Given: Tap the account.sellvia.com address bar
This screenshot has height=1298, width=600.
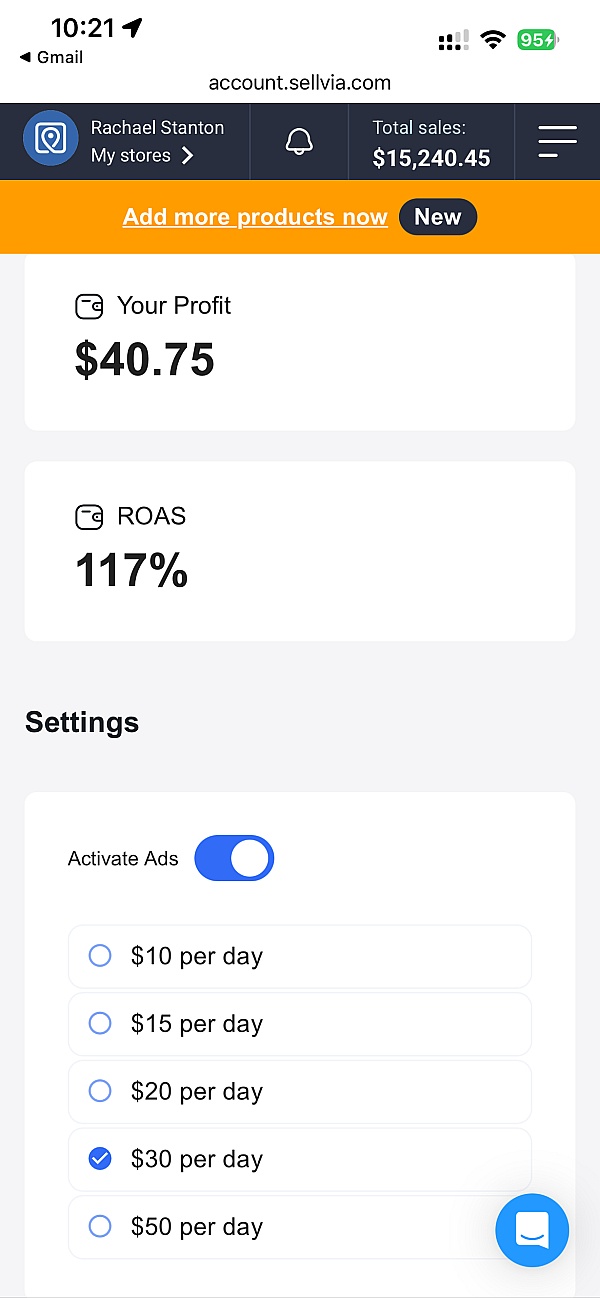Looking at the screenshot, I should pyautogui.click(x=300, y=83).
